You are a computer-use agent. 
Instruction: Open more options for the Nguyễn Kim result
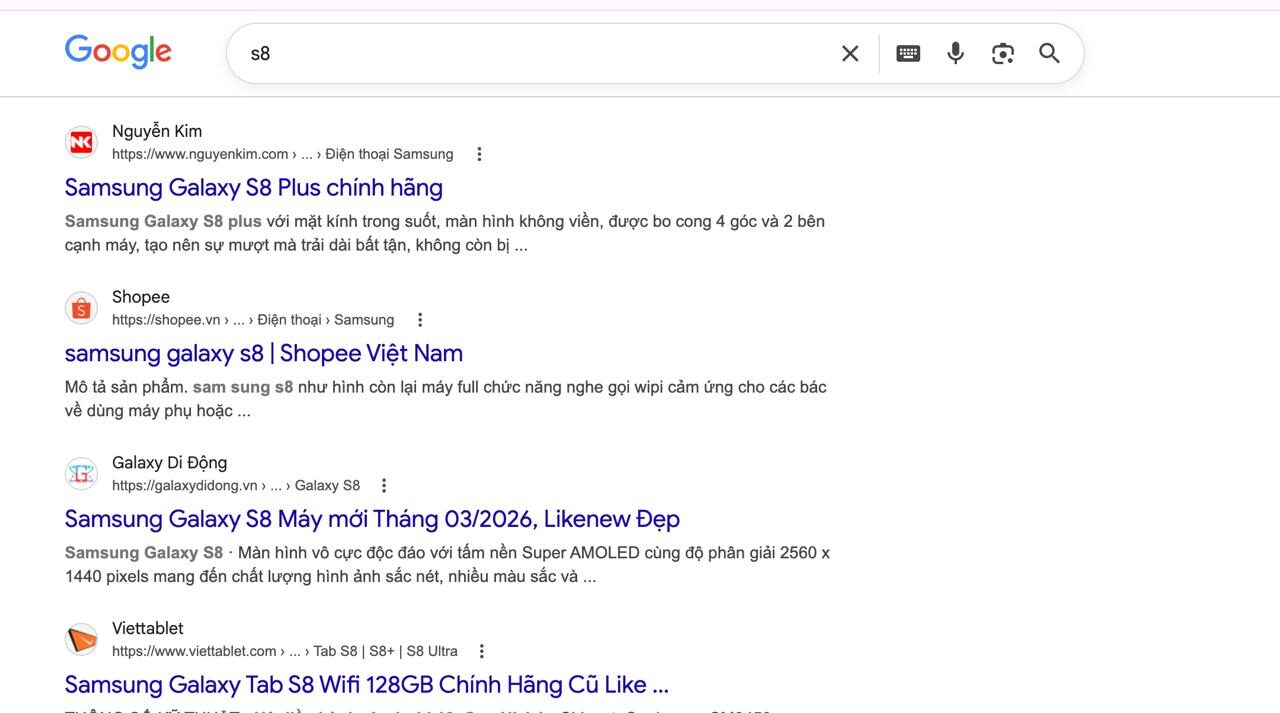479,154
